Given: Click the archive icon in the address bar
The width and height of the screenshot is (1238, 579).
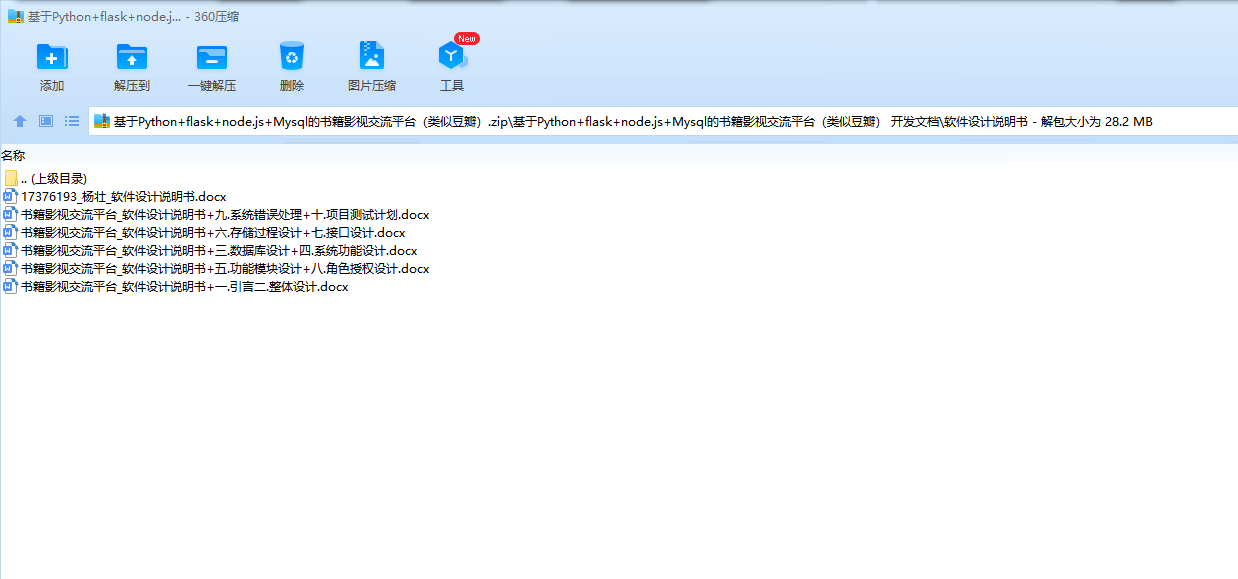Looking at the screenshot, I should (102, 121).
